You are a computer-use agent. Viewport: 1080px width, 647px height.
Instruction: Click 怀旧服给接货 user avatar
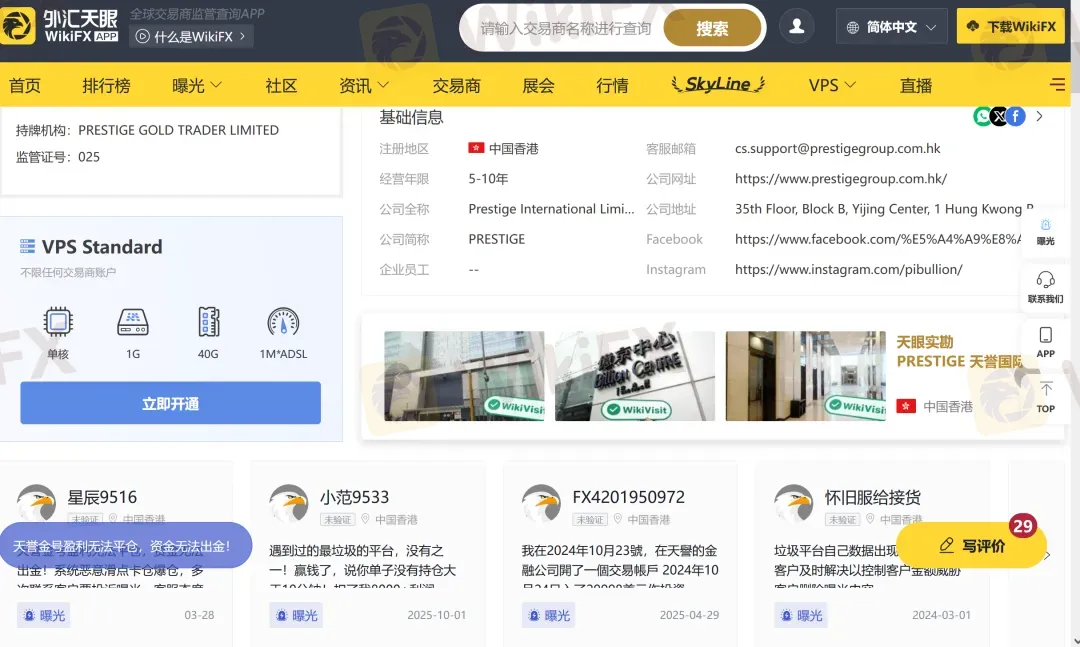point(793,504)
